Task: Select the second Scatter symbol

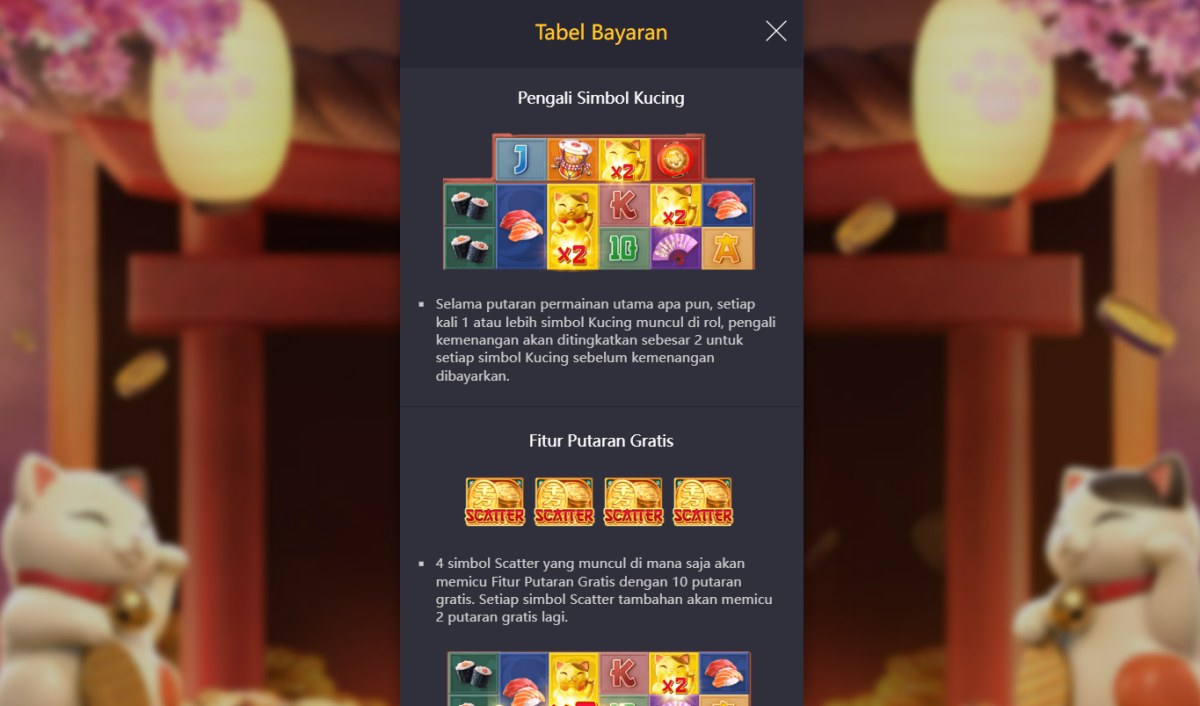Action: 564,502
